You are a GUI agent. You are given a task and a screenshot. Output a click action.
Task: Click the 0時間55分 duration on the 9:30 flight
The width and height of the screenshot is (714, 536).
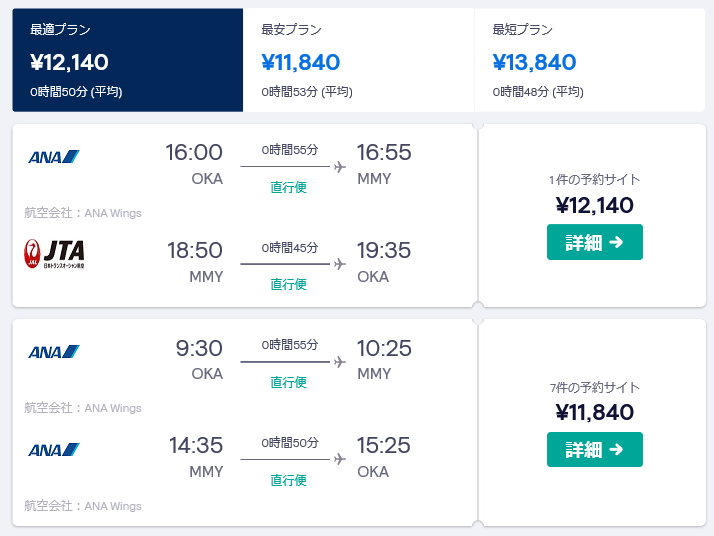tap(290, 345)
